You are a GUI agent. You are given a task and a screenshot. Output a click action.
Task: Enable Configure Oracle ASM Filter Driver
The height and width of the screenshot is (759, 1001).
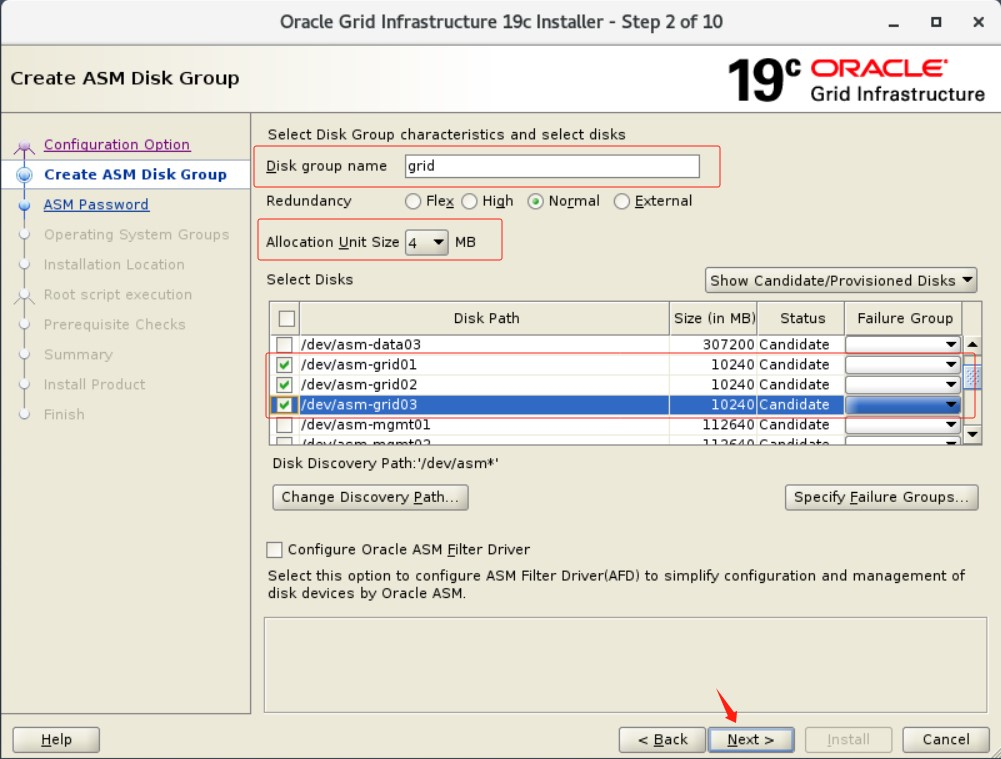click(275, 550)
